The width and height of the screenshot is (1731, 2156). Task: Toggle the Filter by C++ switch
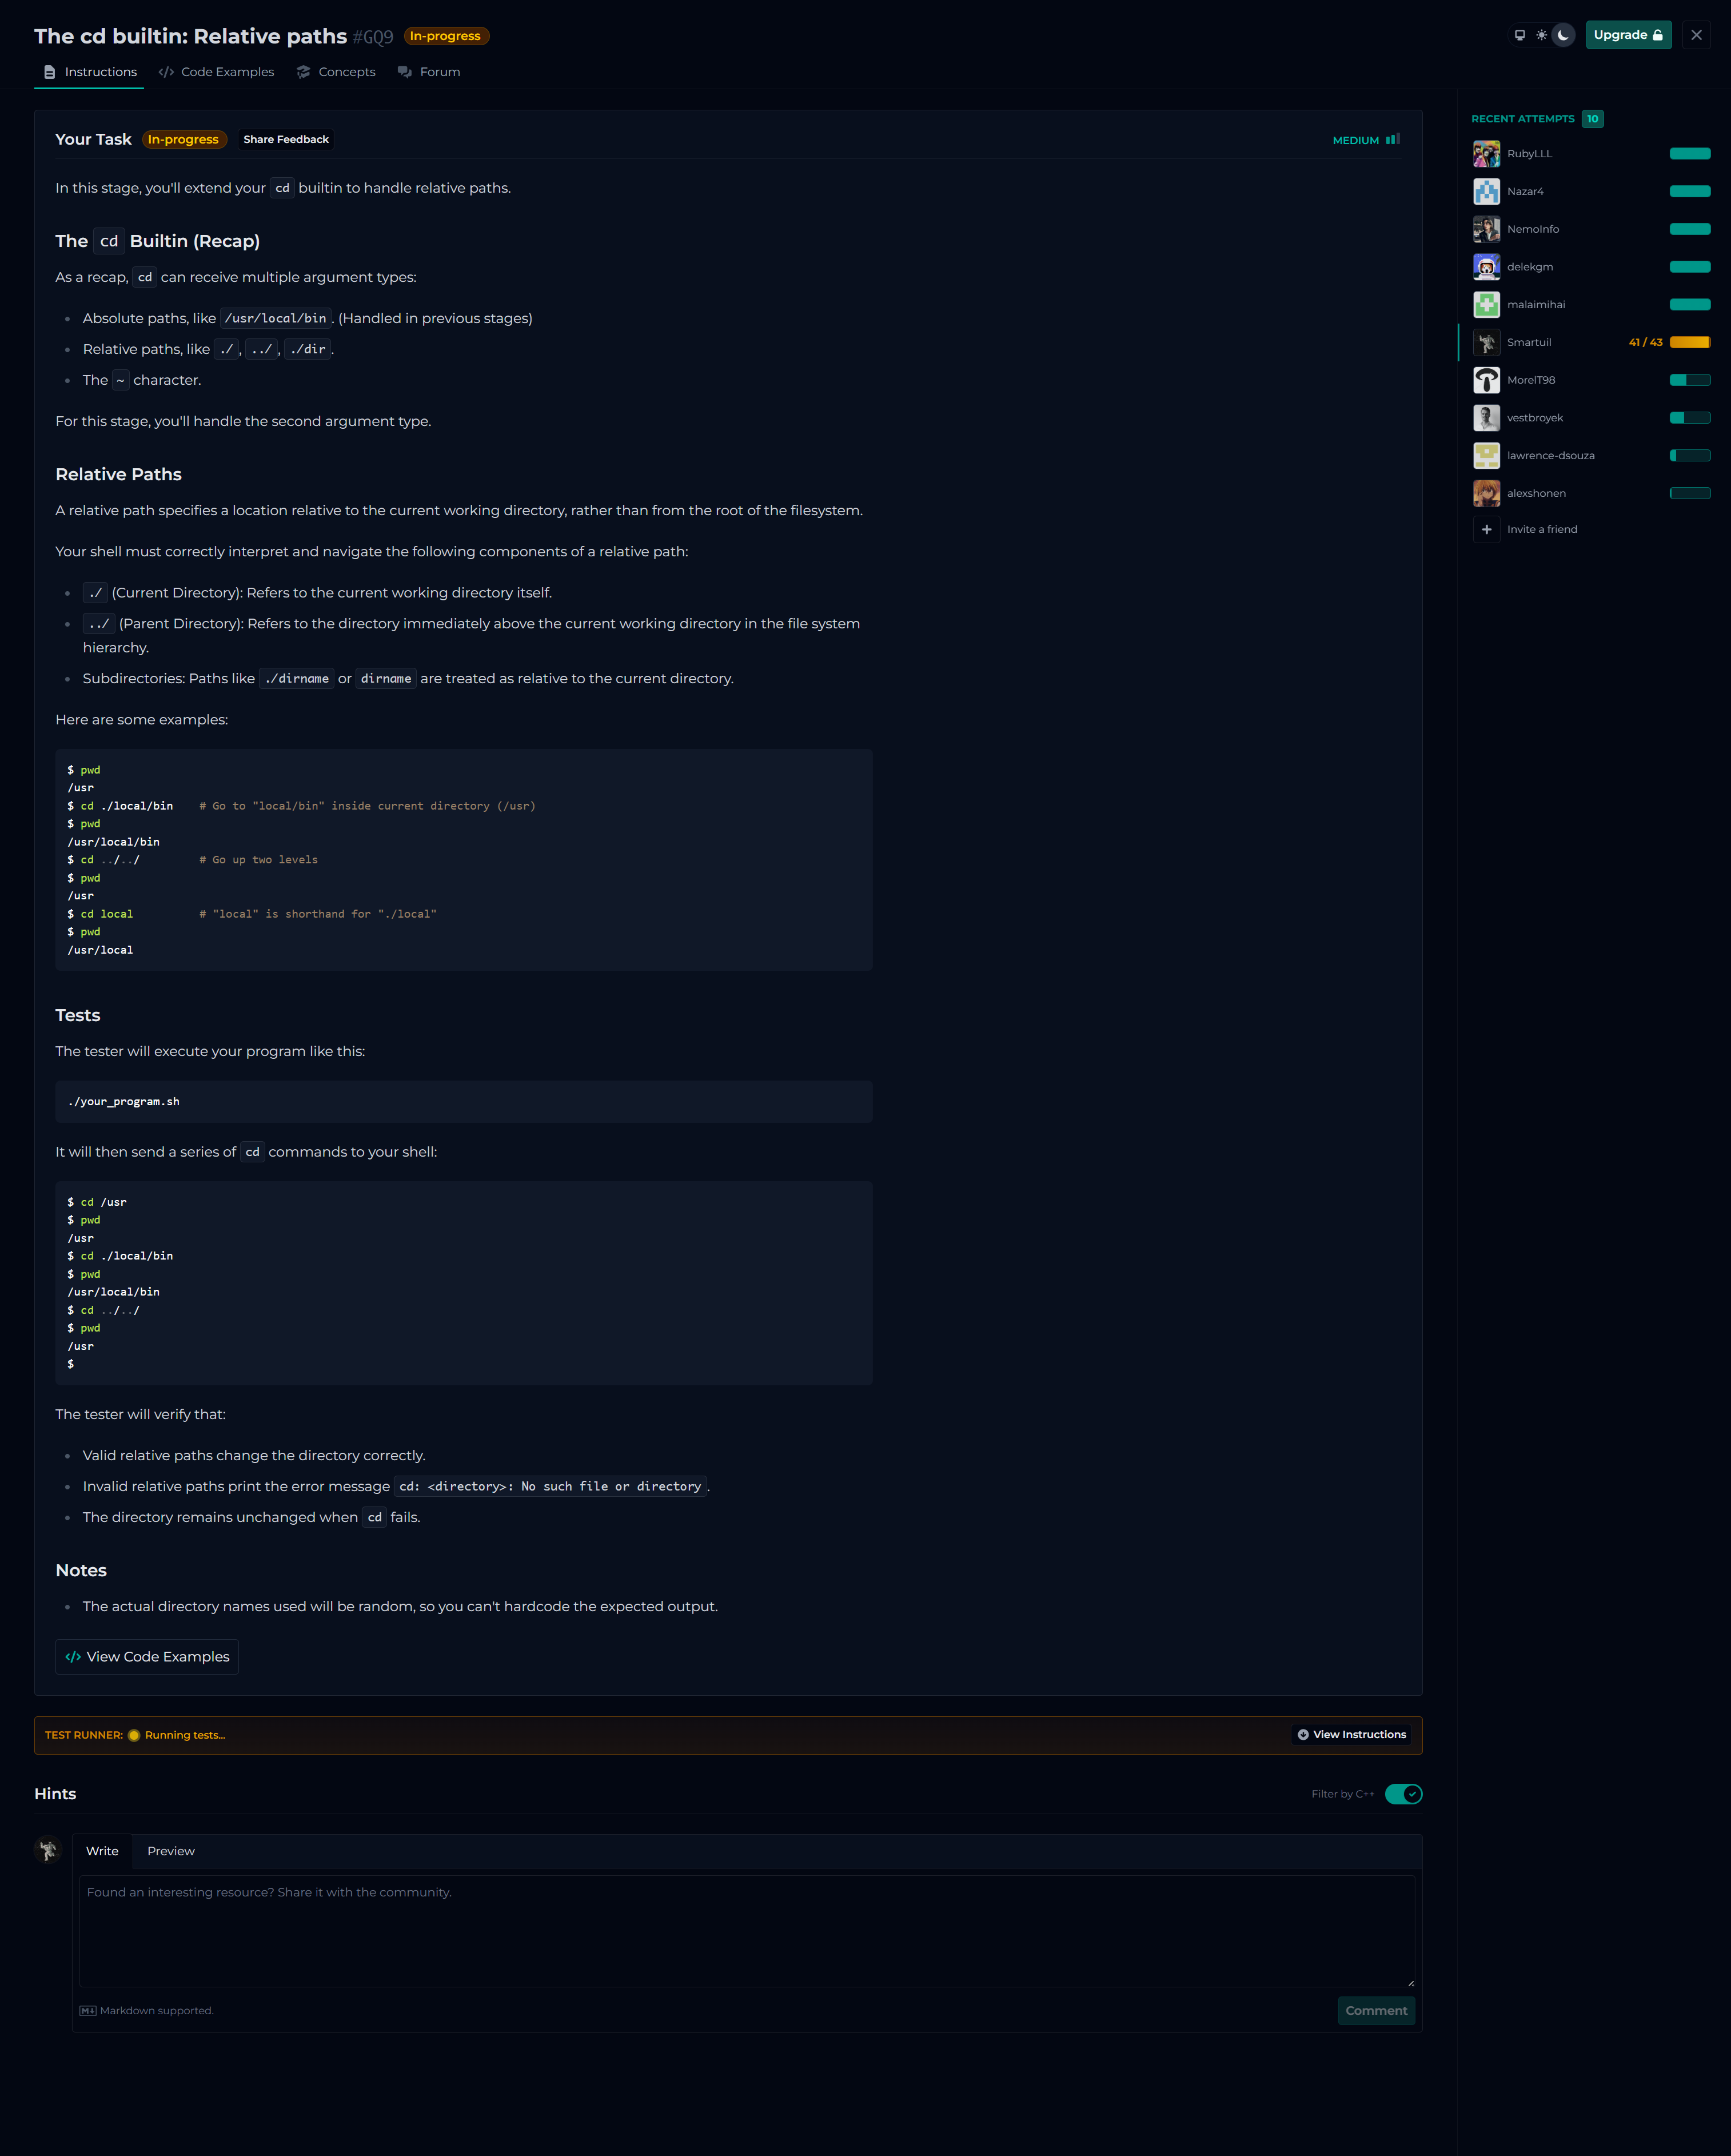[1403, 1794]
